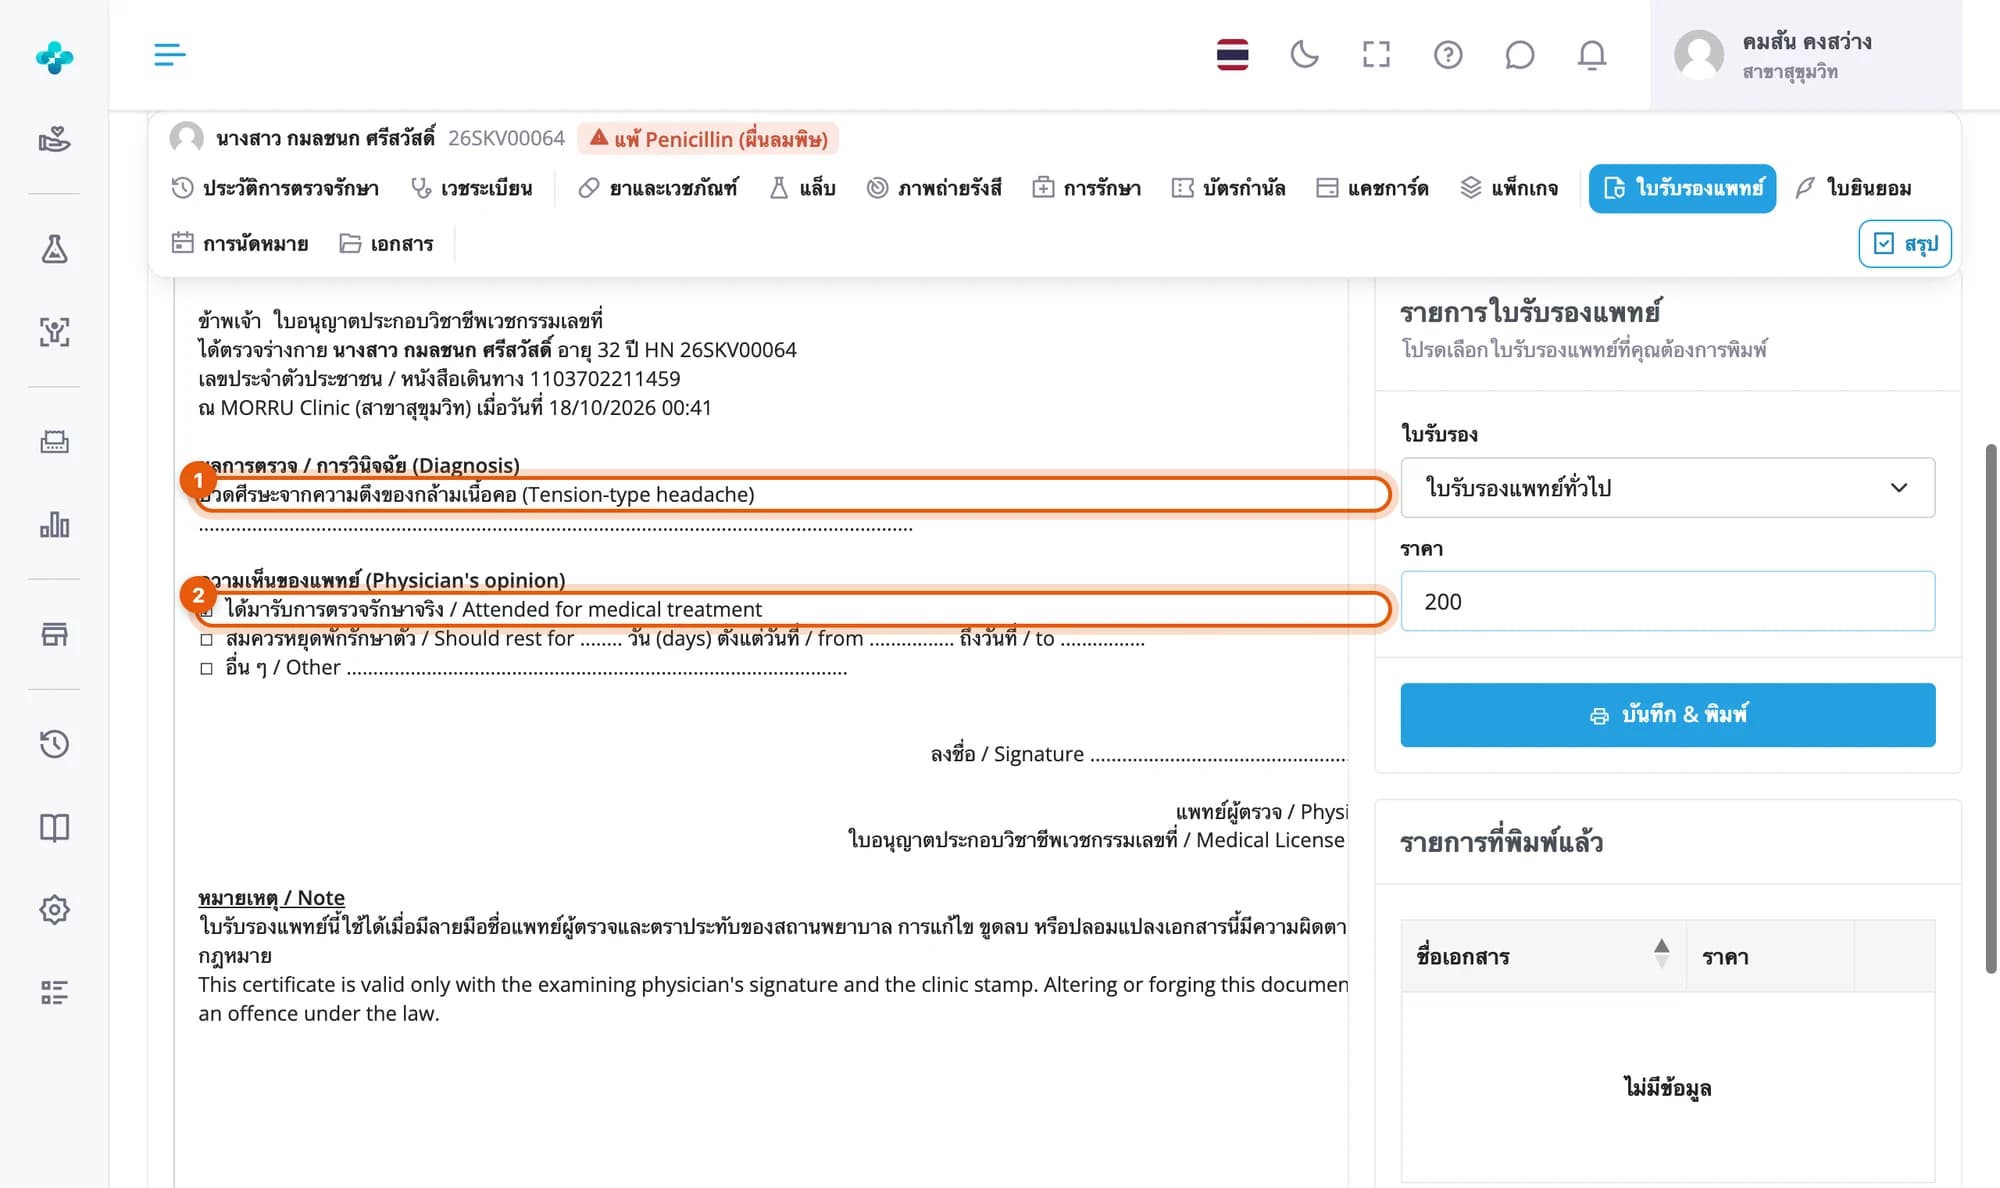The image size is (2000, 1188).
Task: Open the lab flask sidebar icon
Action: [x=54, y=248]
